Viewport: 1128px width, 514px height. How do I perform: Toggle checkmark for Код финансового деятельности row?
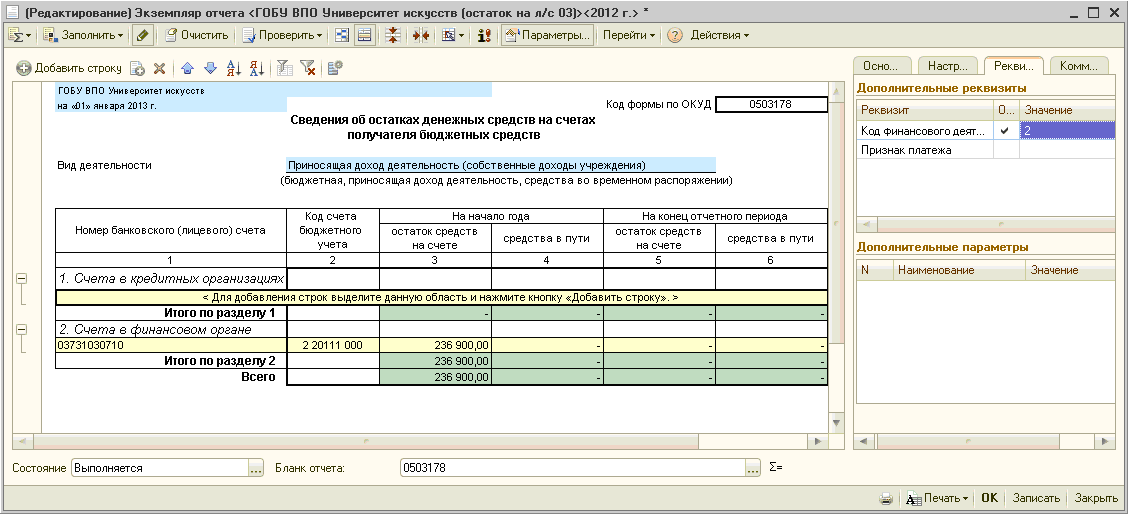point(1005,130)
